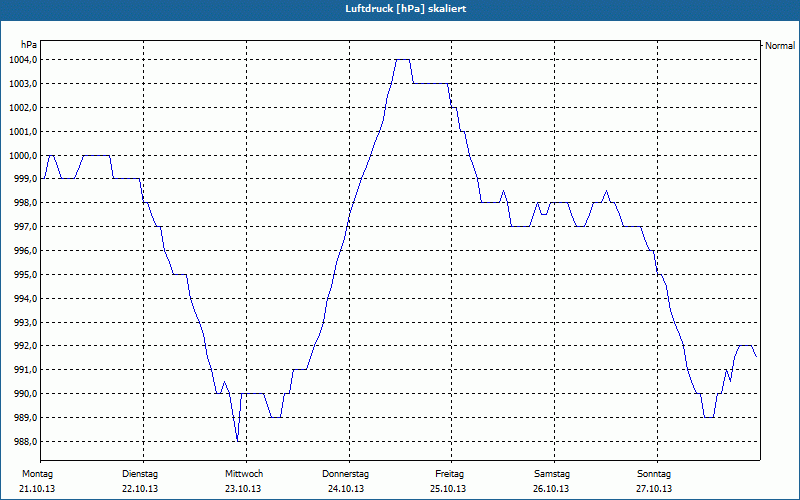Select the 996,0 axis value
The image size is (800, 500).
(x=25, y=251)
